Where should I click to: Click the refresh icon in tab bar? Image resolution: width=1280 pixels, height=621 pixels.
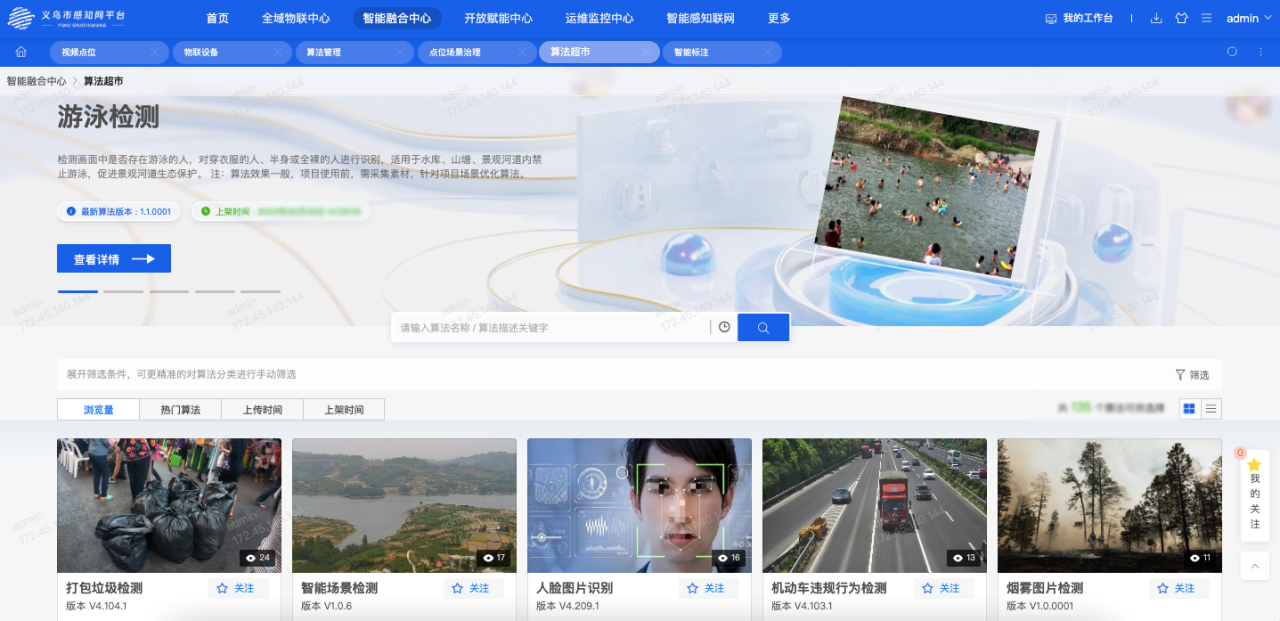1232,52
